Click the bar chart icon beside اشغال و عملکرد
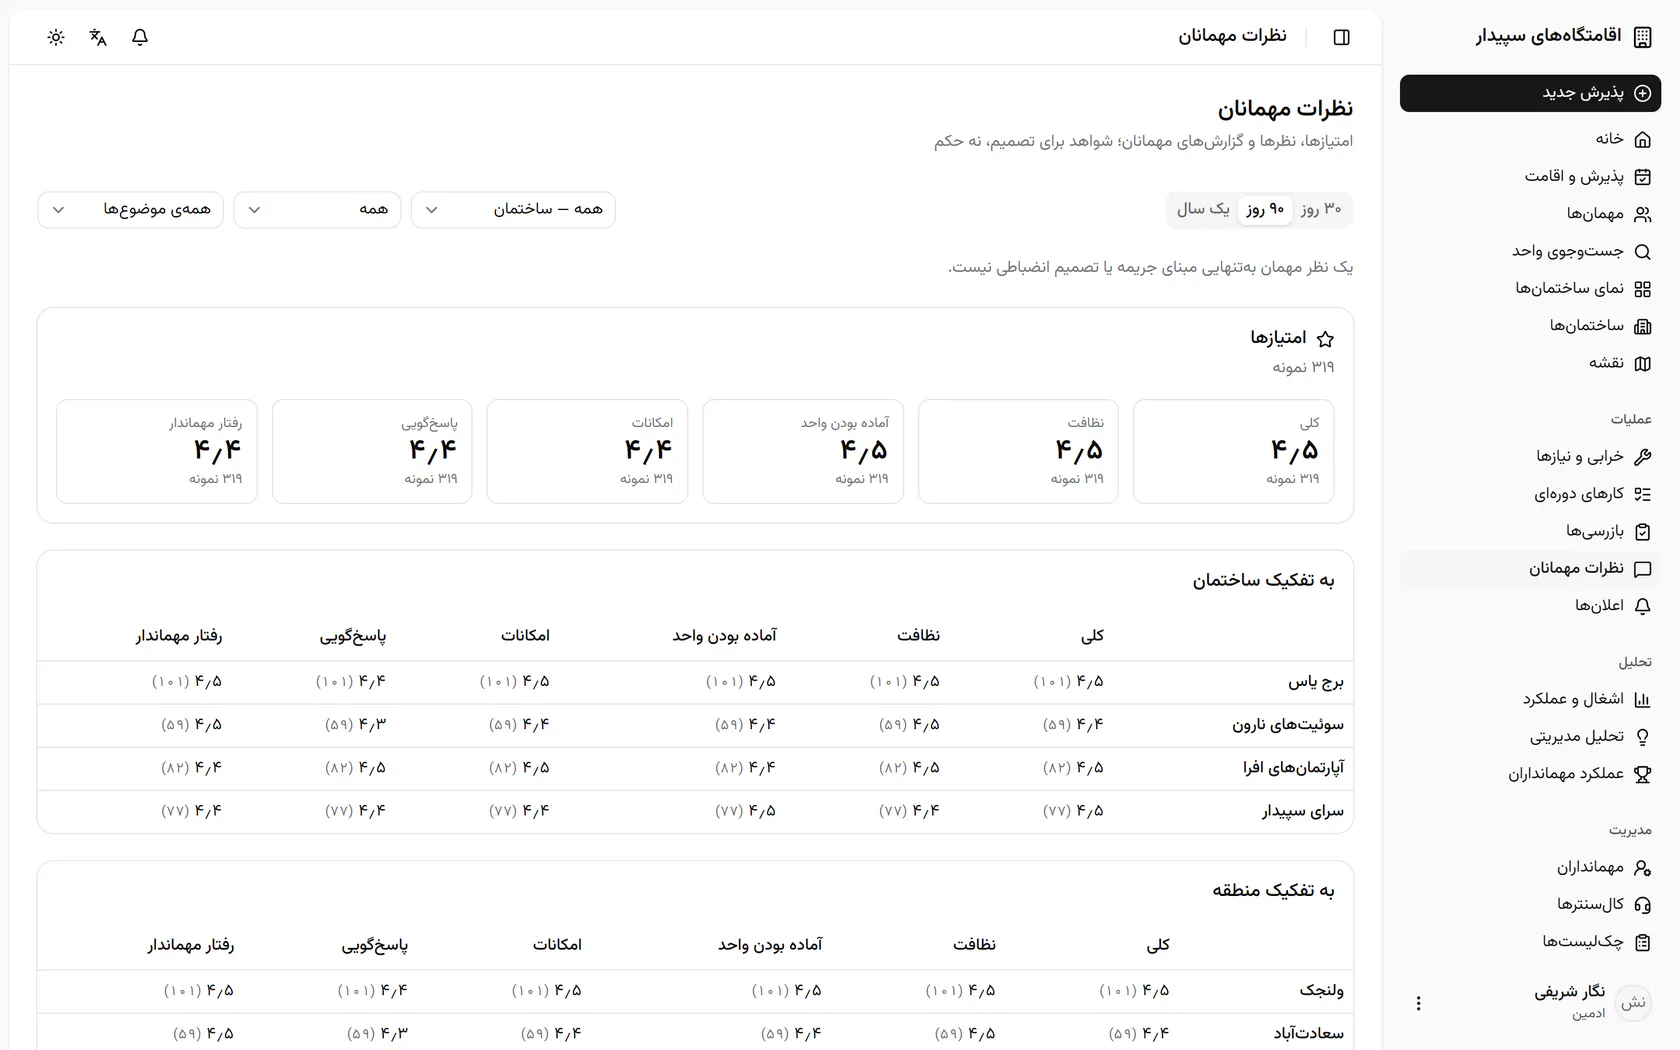1680x1050 pixels. (x=1642, y=700)
